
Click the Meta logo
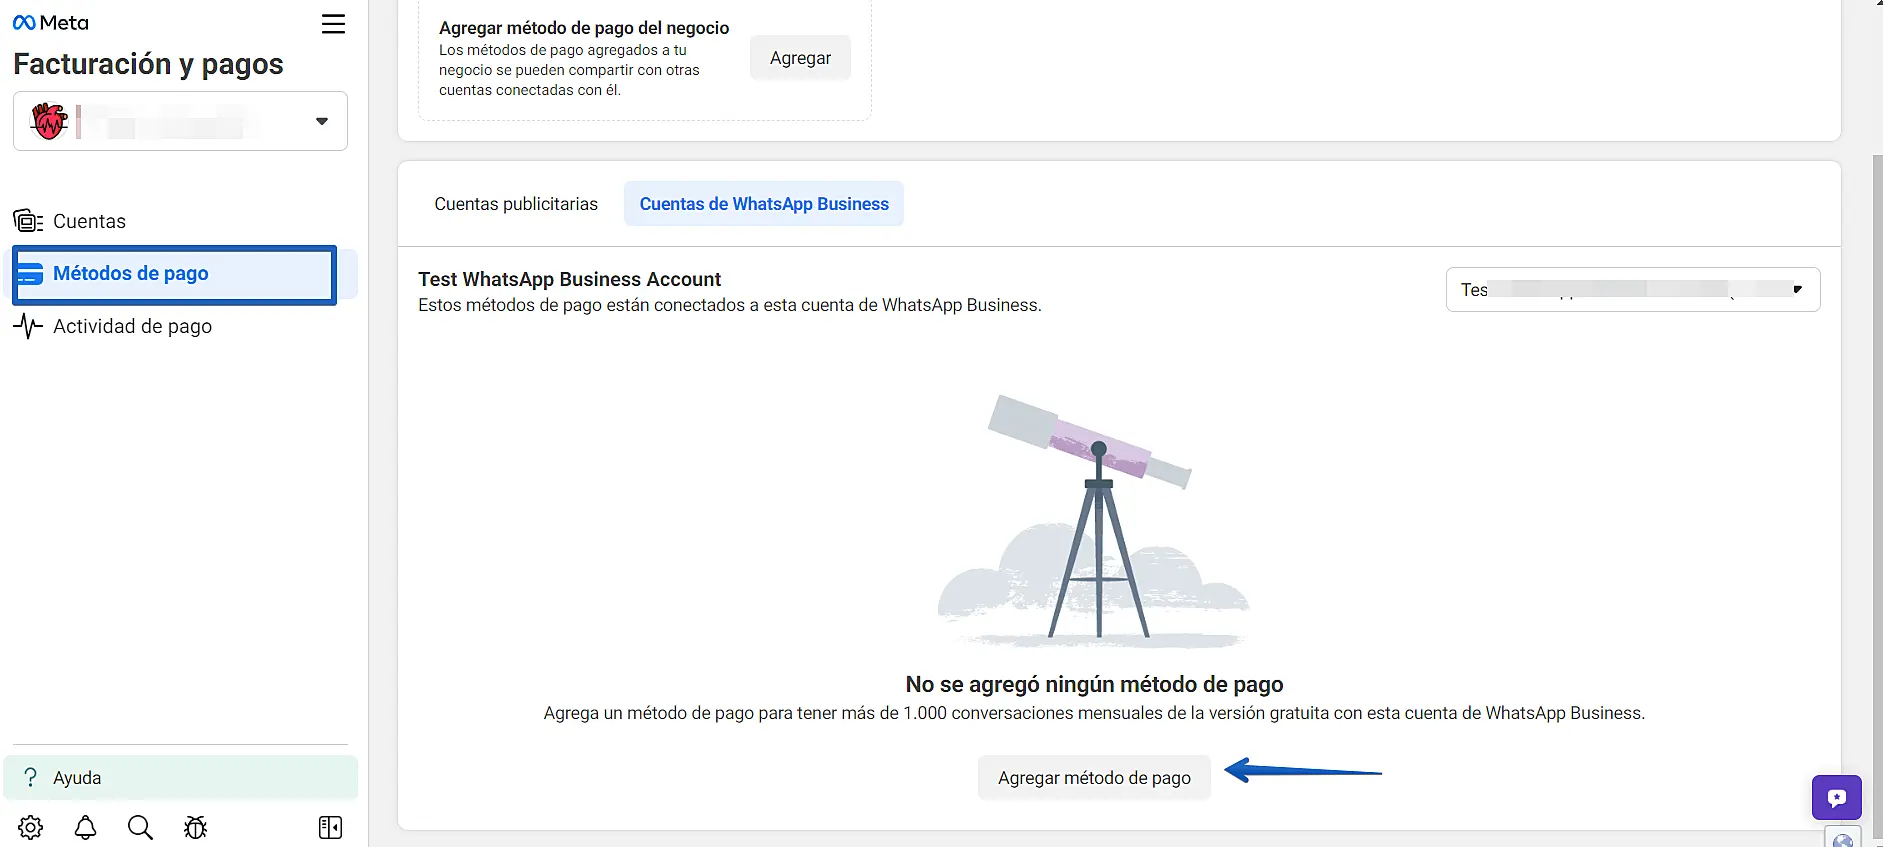[x=51, y=23]
